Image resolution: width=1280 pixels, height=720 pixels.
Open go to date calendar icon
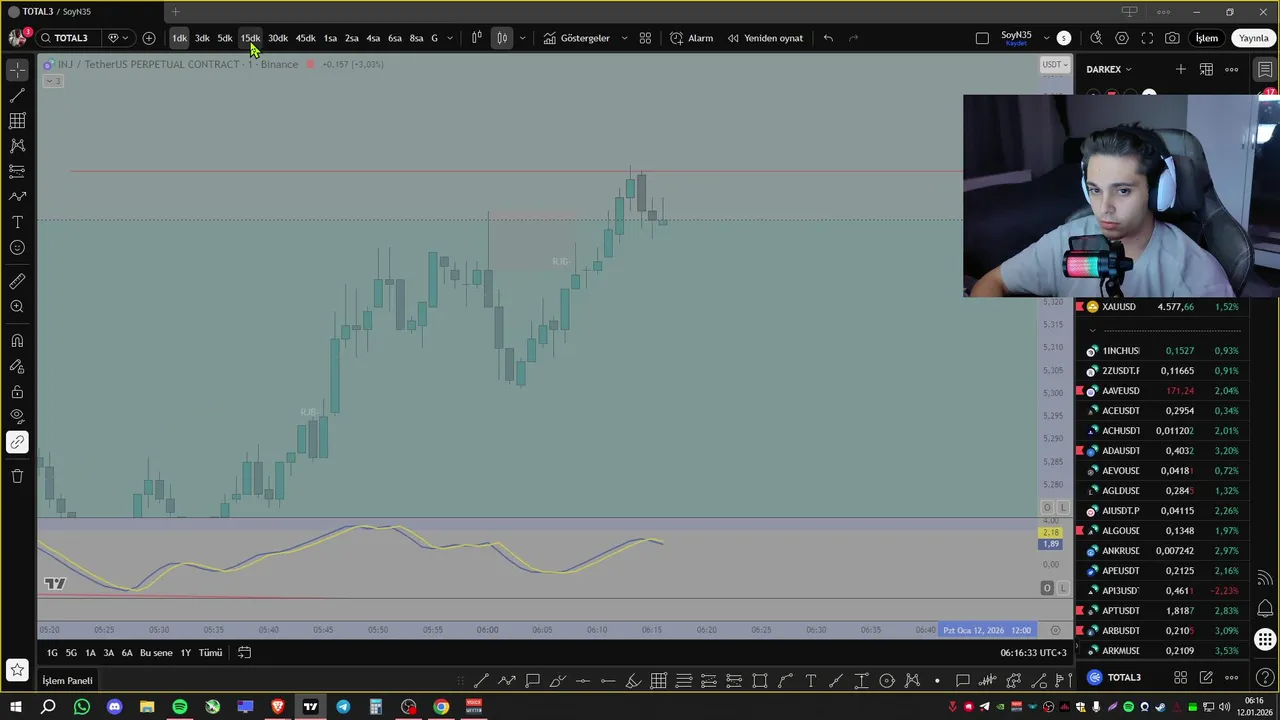244,653
